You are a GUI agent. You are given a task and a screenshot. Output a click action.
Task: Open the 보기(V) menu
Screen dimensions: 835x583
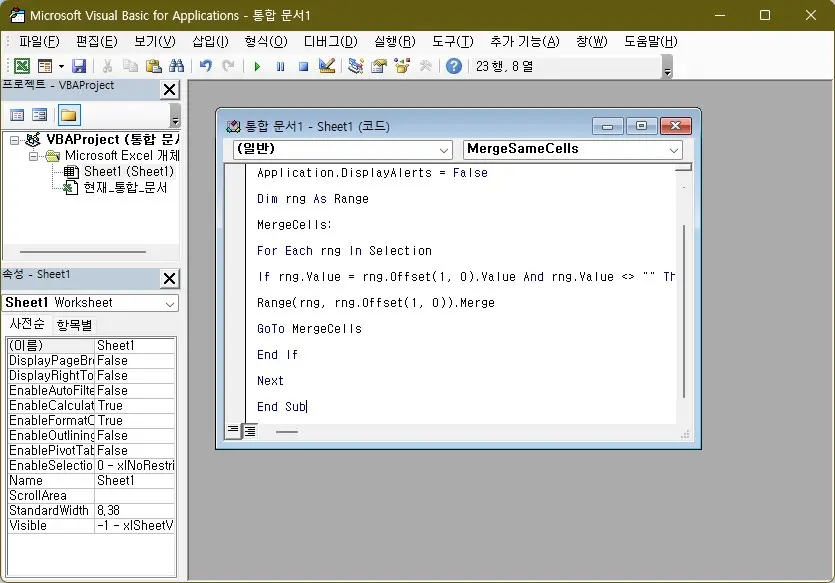pos(154,42)
